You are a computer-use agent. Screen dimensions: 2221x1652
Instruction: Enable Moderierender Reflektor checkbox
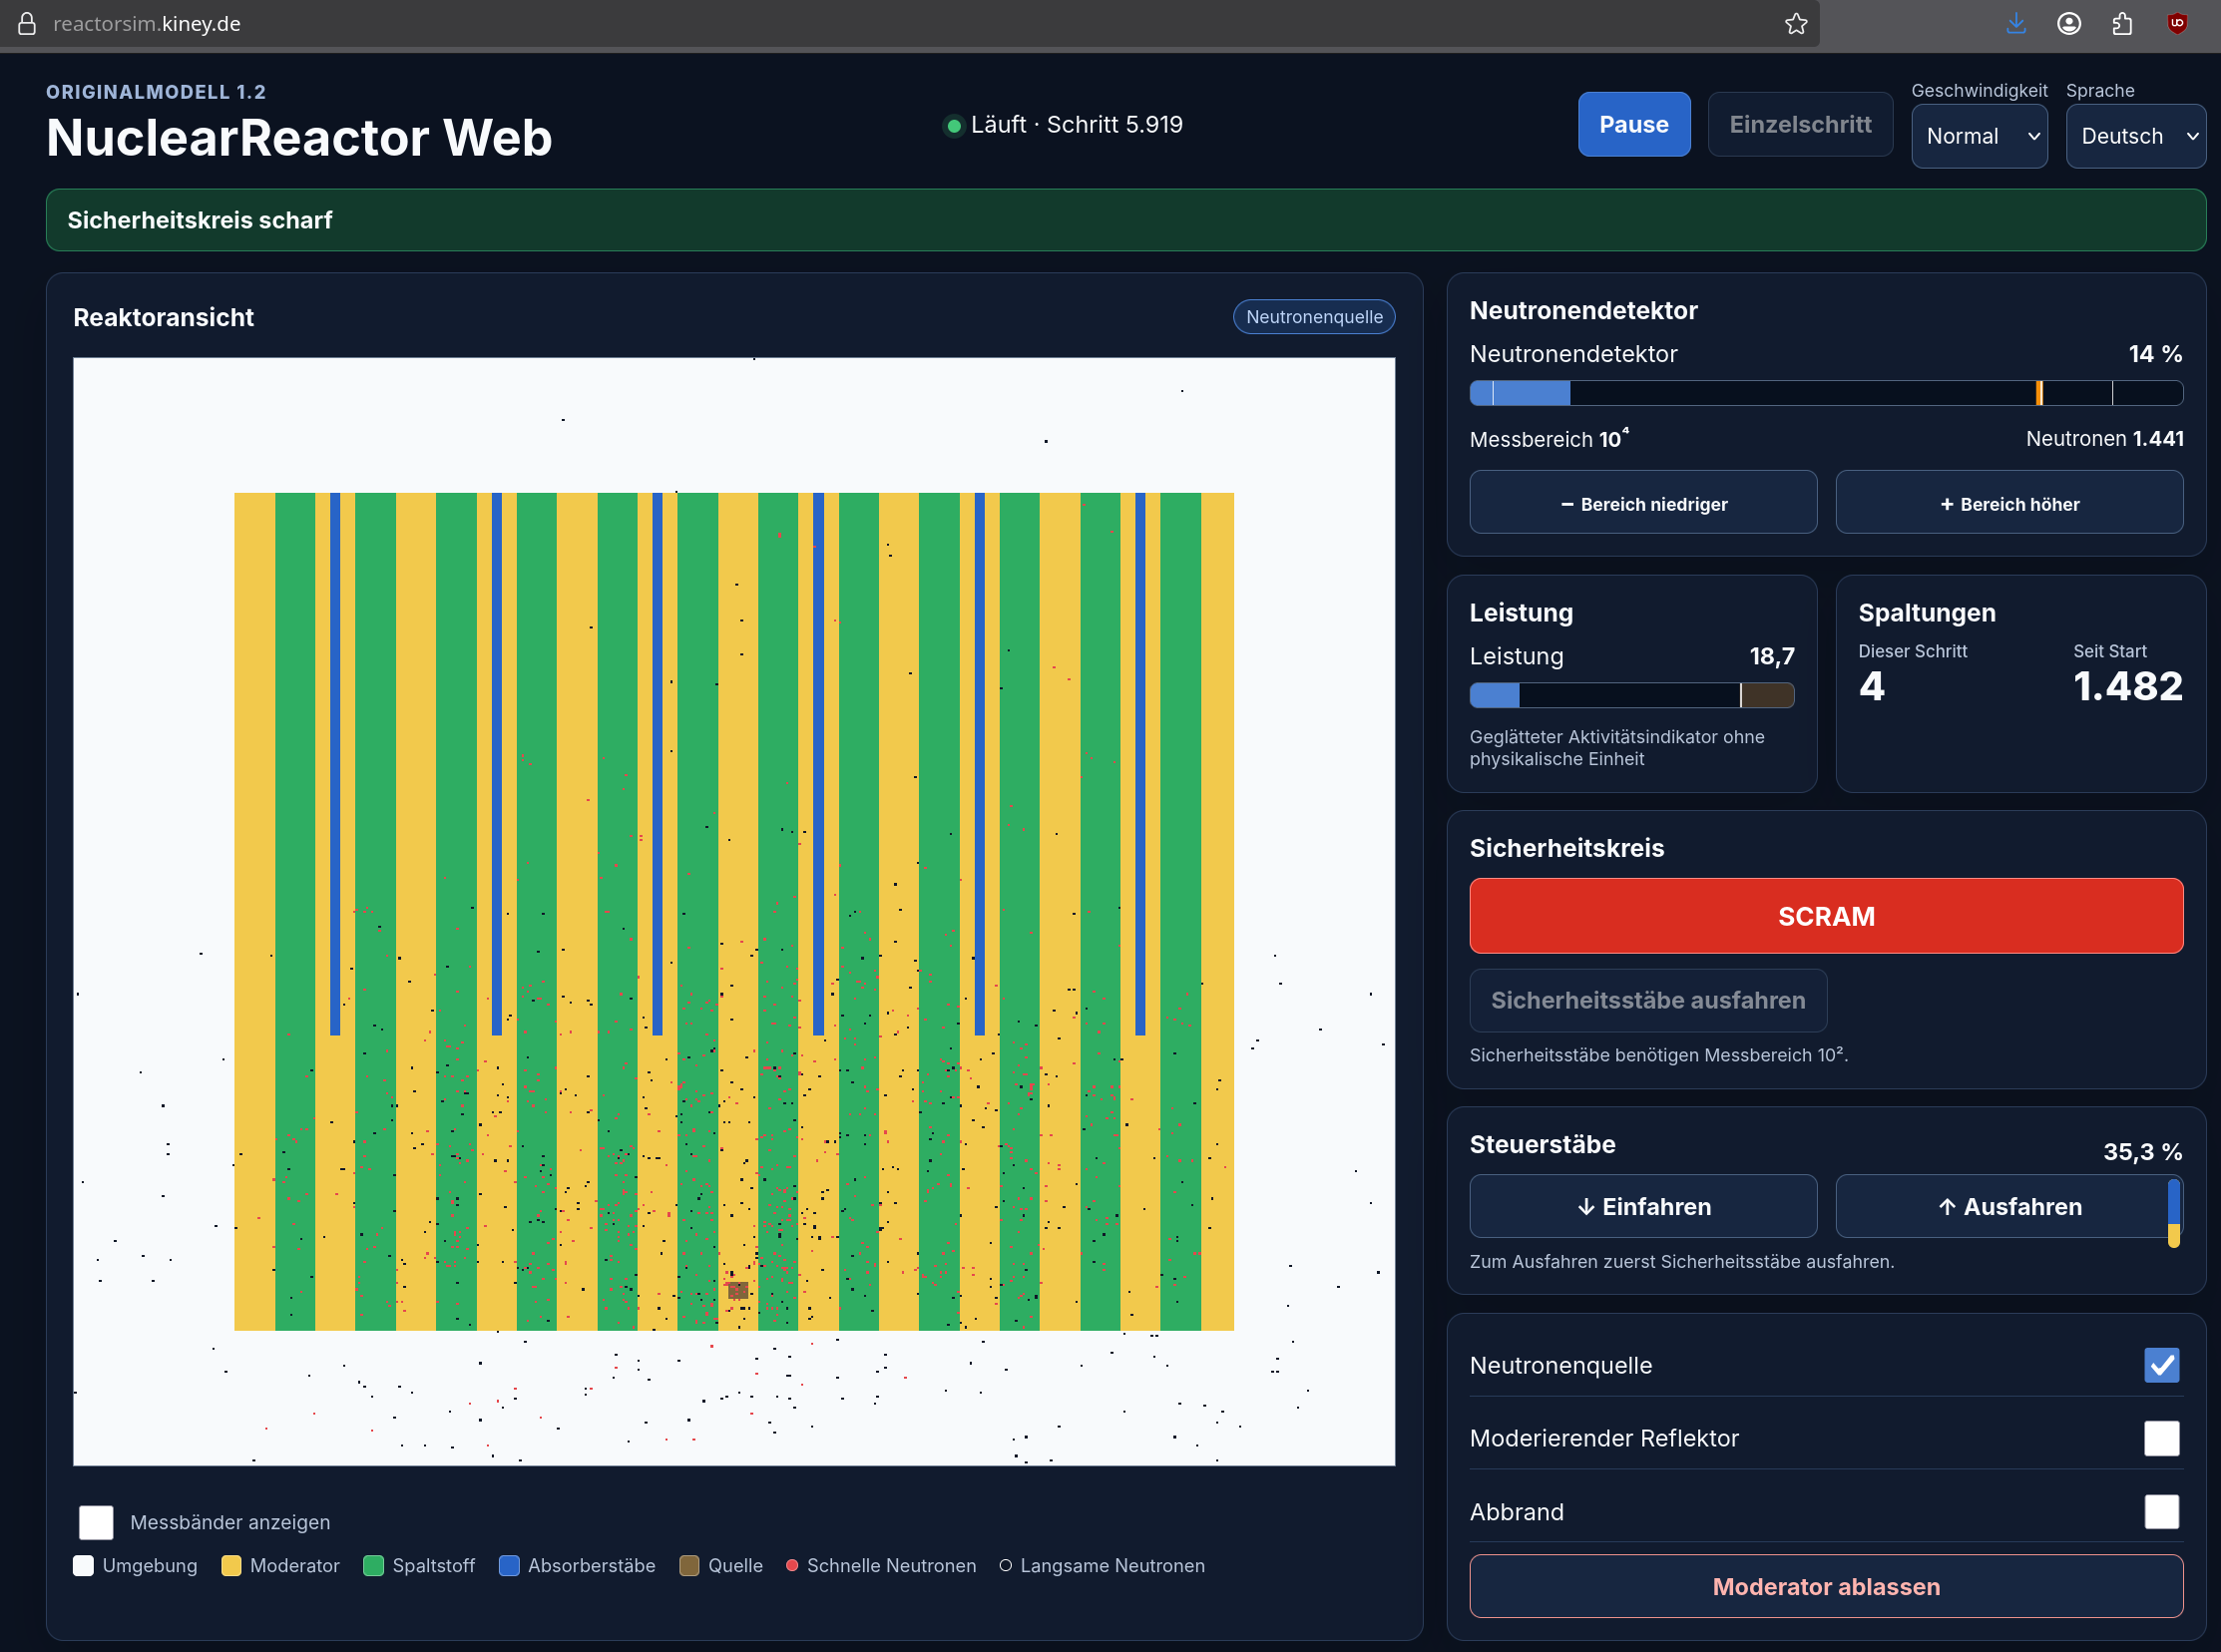[x=2161, y=1438]
